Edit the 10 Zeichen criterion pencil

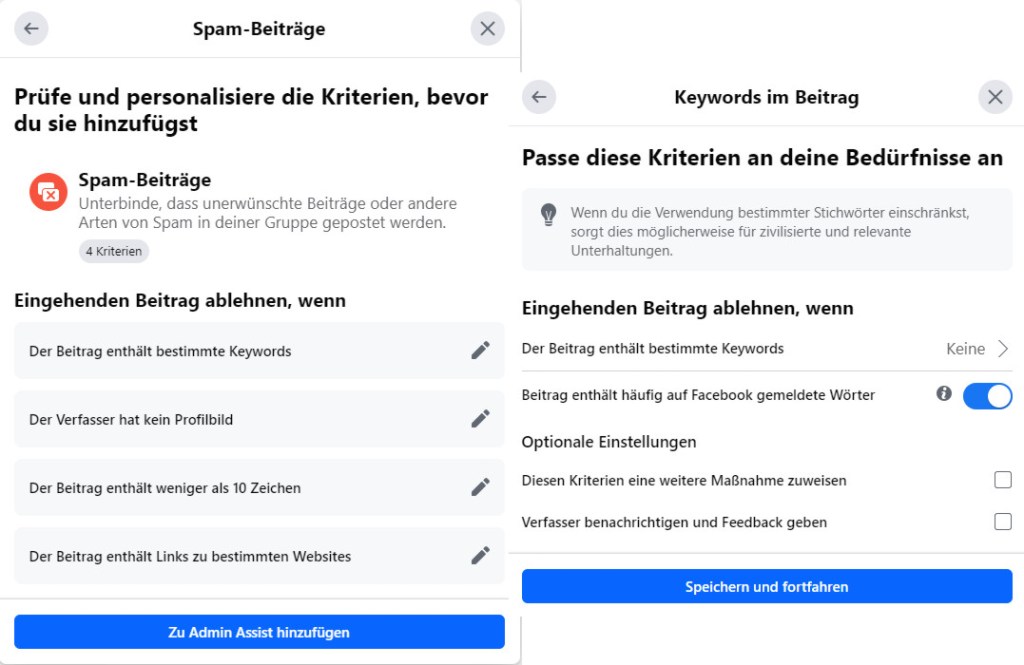[x=481, y=487]
